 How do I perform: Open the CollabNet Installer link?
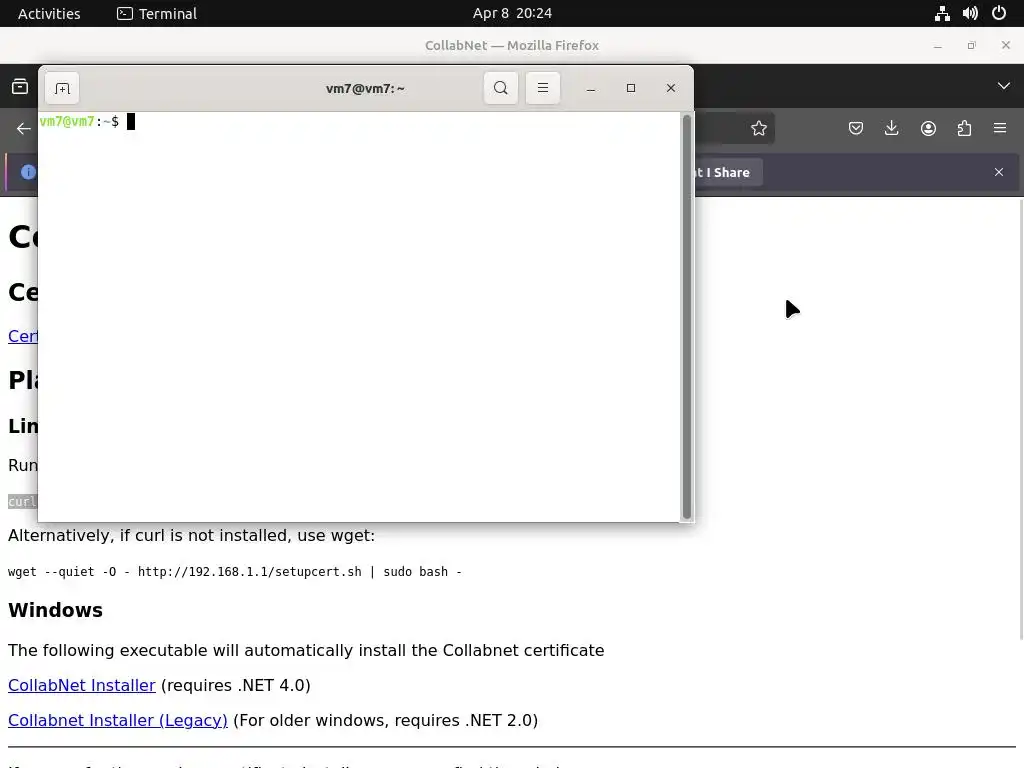(82, 685)
